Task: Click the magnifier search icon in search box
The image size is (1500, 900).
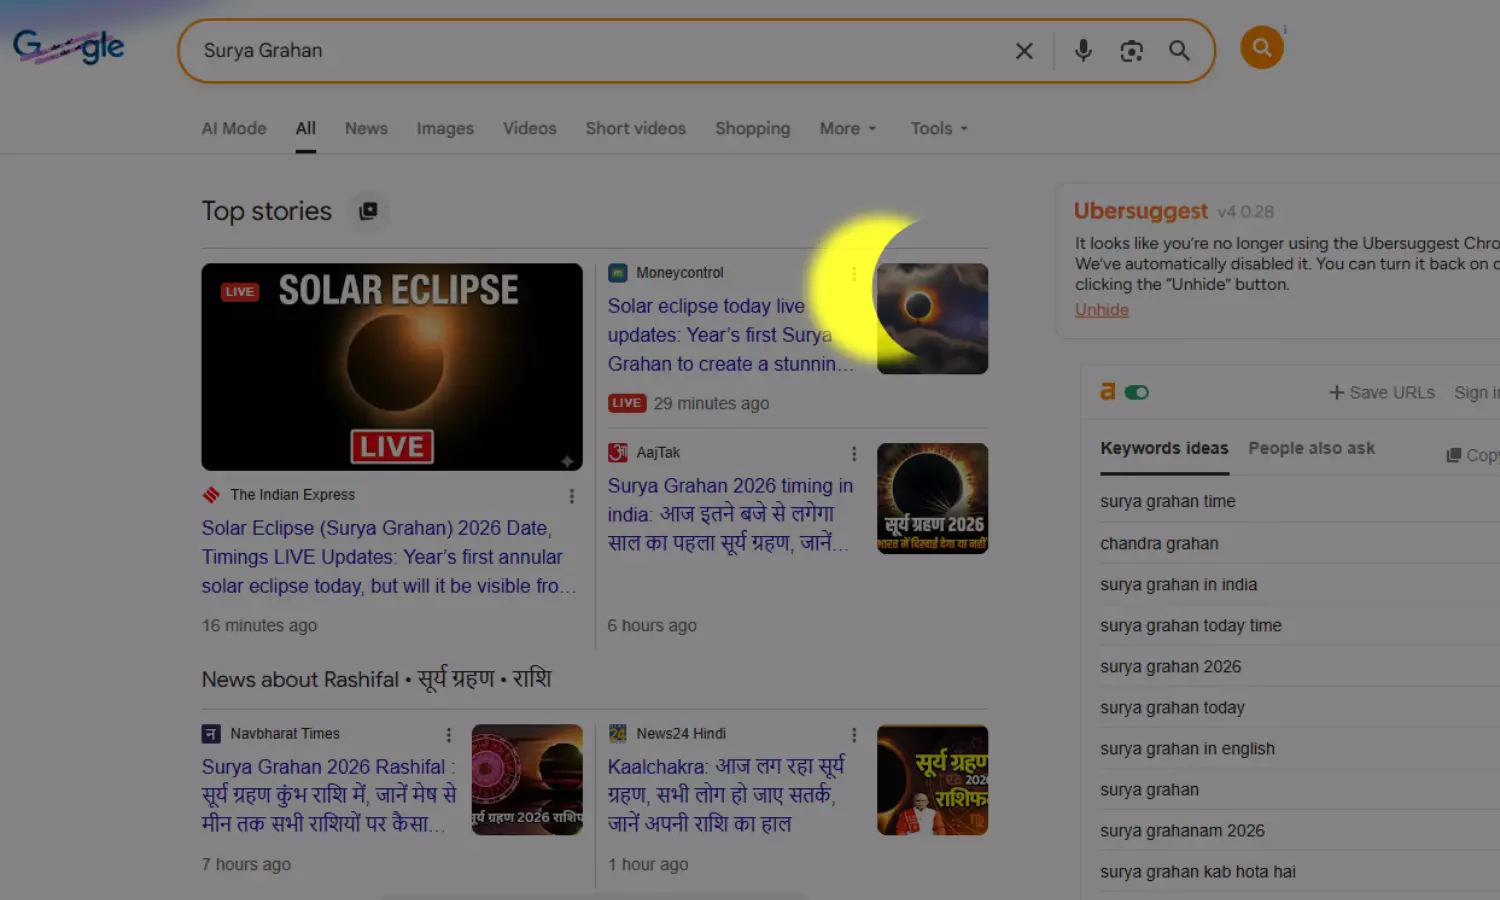Action: click(1179, 51)
